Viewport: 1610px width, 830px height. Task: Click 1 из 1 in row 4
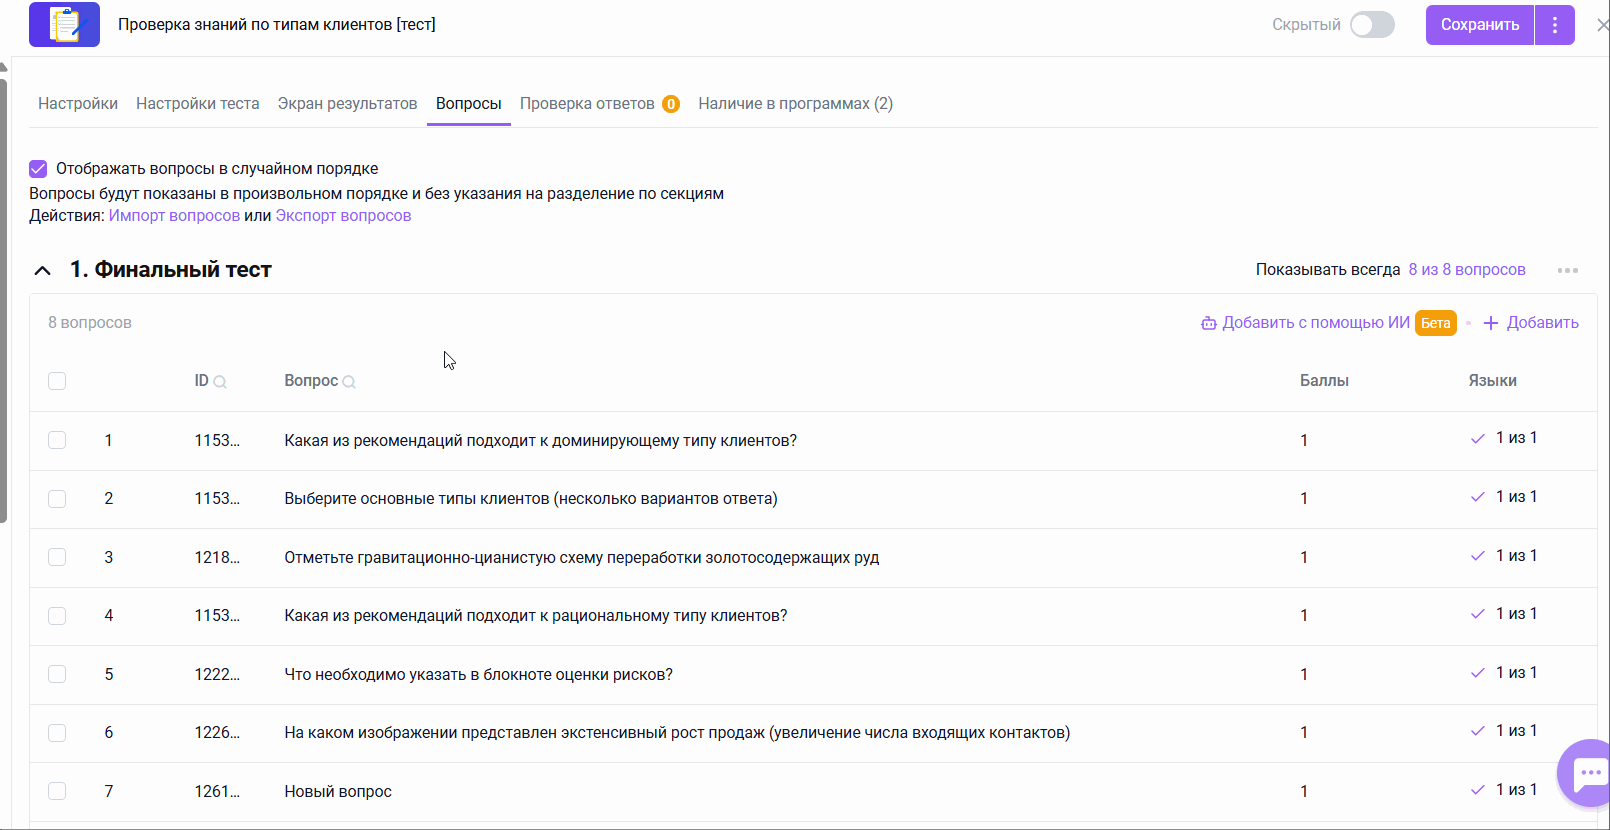(1516, 614)
